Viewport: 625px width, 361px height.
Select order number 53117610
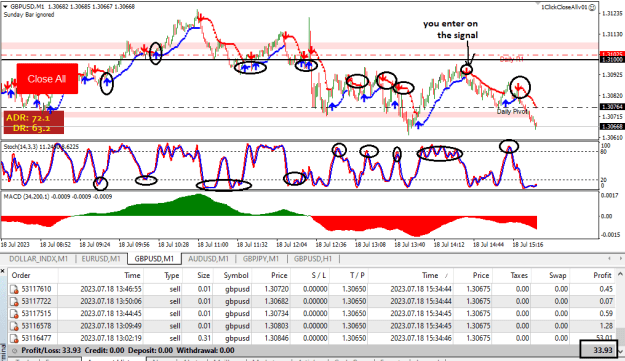(x=36, y=289)
